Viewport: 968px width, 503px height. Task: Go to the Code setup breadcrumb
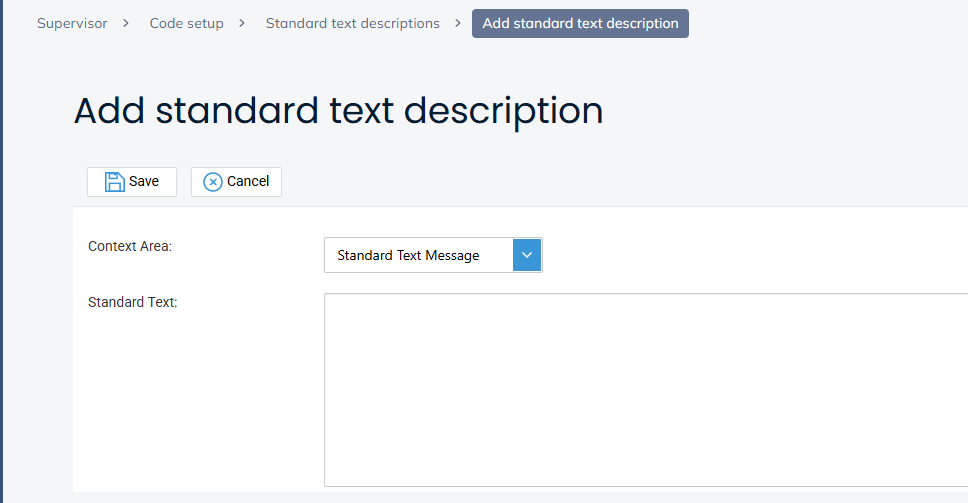point(187,23)
